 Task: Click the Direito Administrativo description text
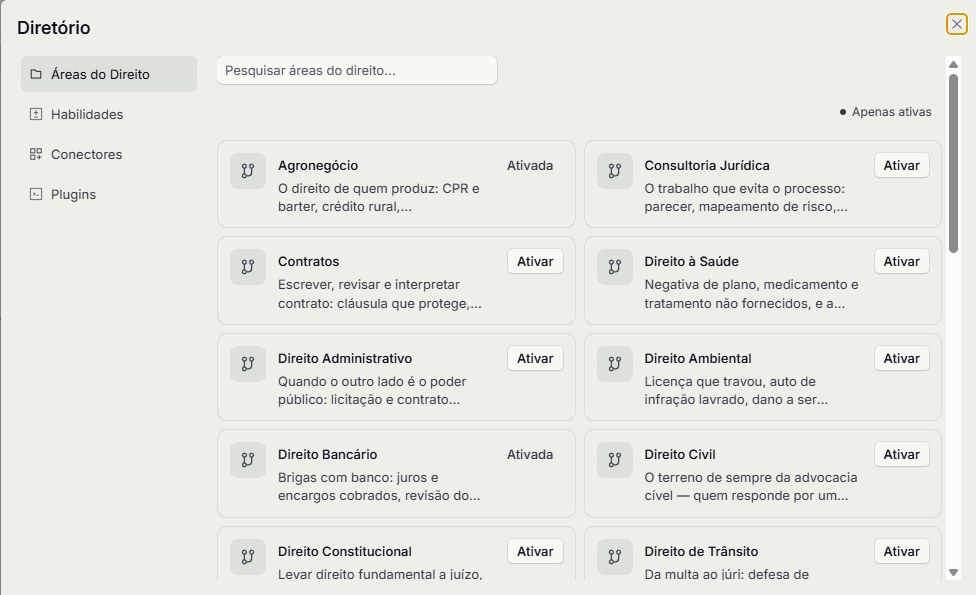(x=372, y=390)
